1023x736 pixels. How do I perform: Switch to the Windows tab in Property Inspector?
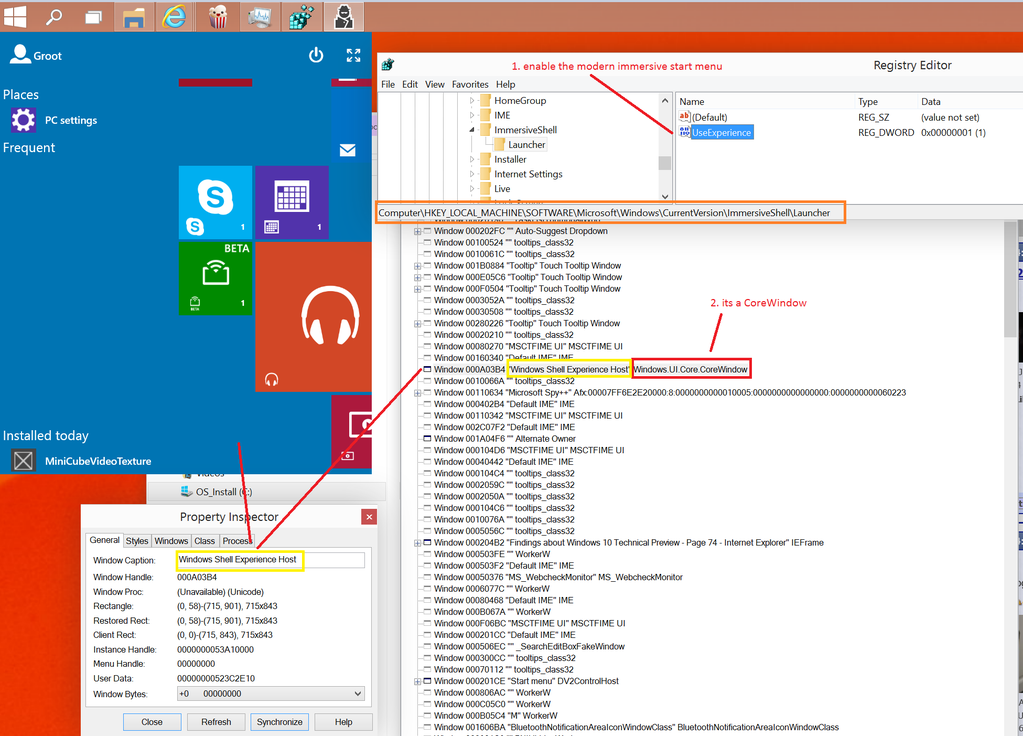171,541
